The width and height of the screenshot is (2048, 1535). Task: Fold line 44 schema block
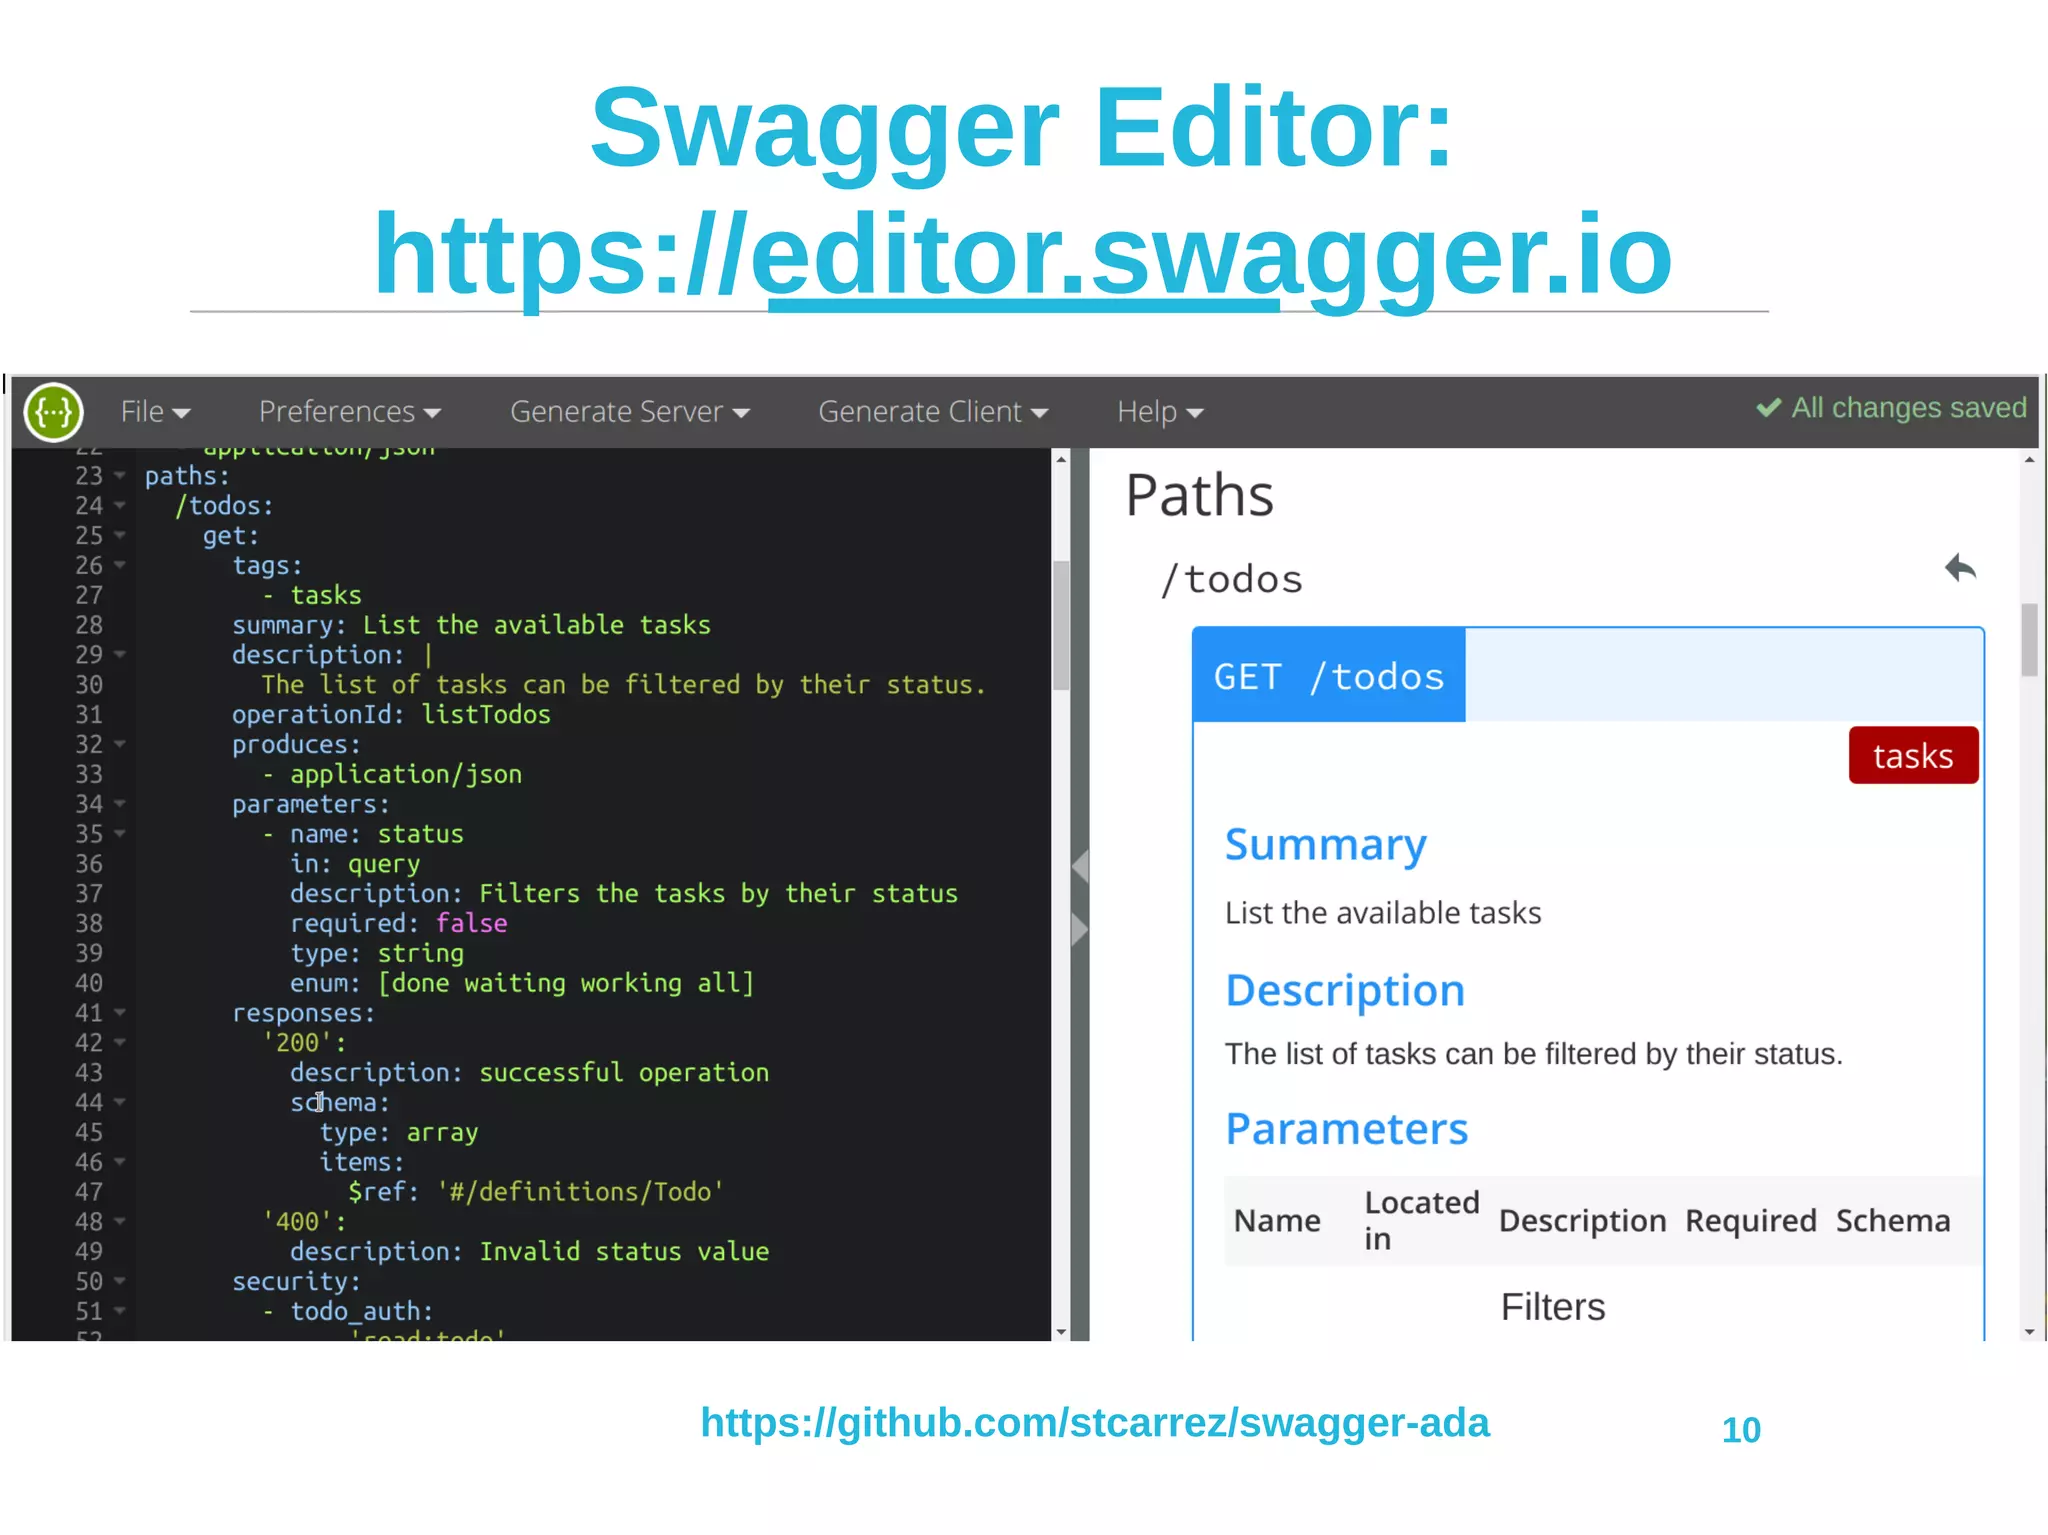[x=120, y=1102]
